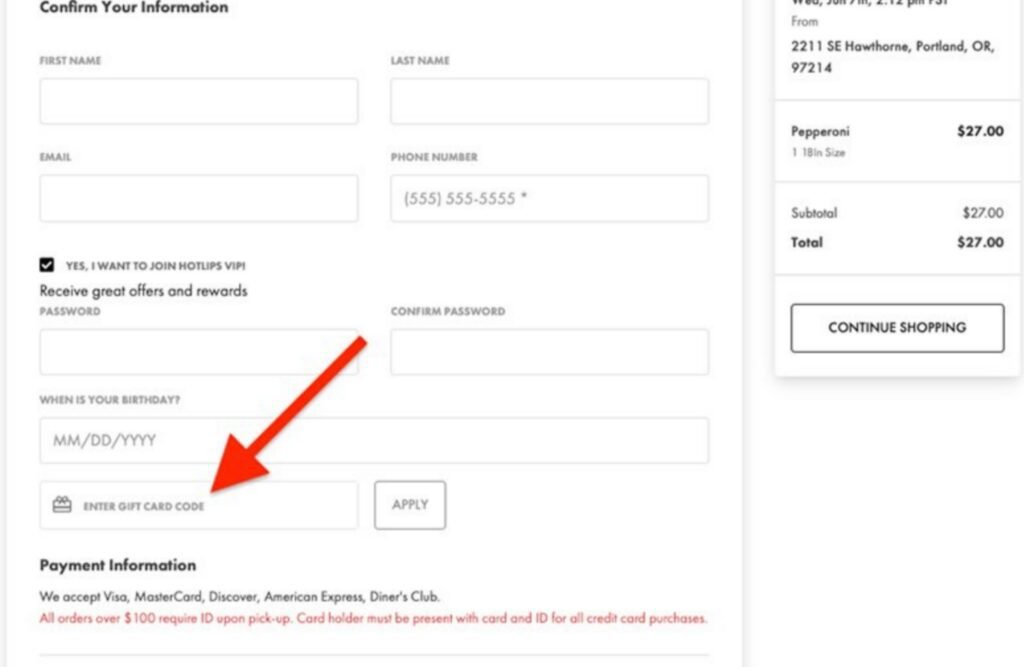The width and height of the screenshot is (1024, 667).
Task: Click into the Phone Number field
Action: (x=549, y=198)
